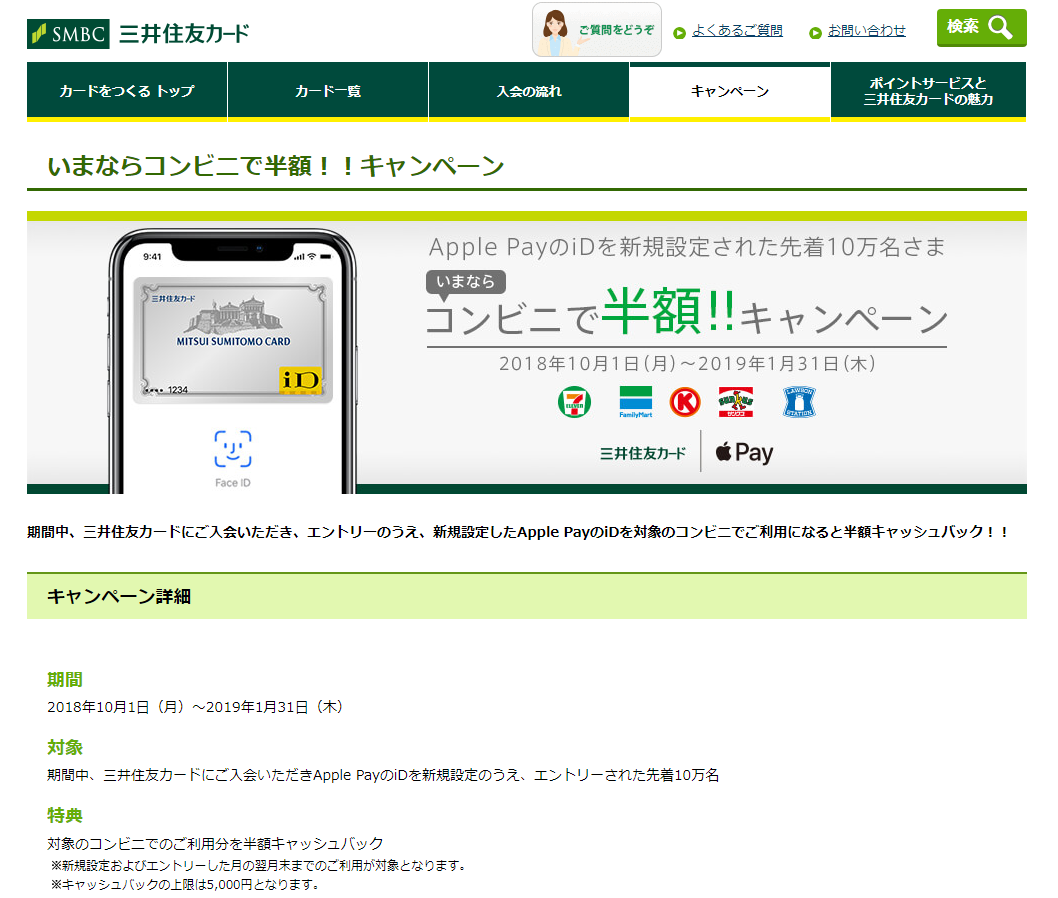This screenshot has height=898, width=1058.
Task: Click the iD mark on card image
Action: pyautogui.click(x=300, y=381)
